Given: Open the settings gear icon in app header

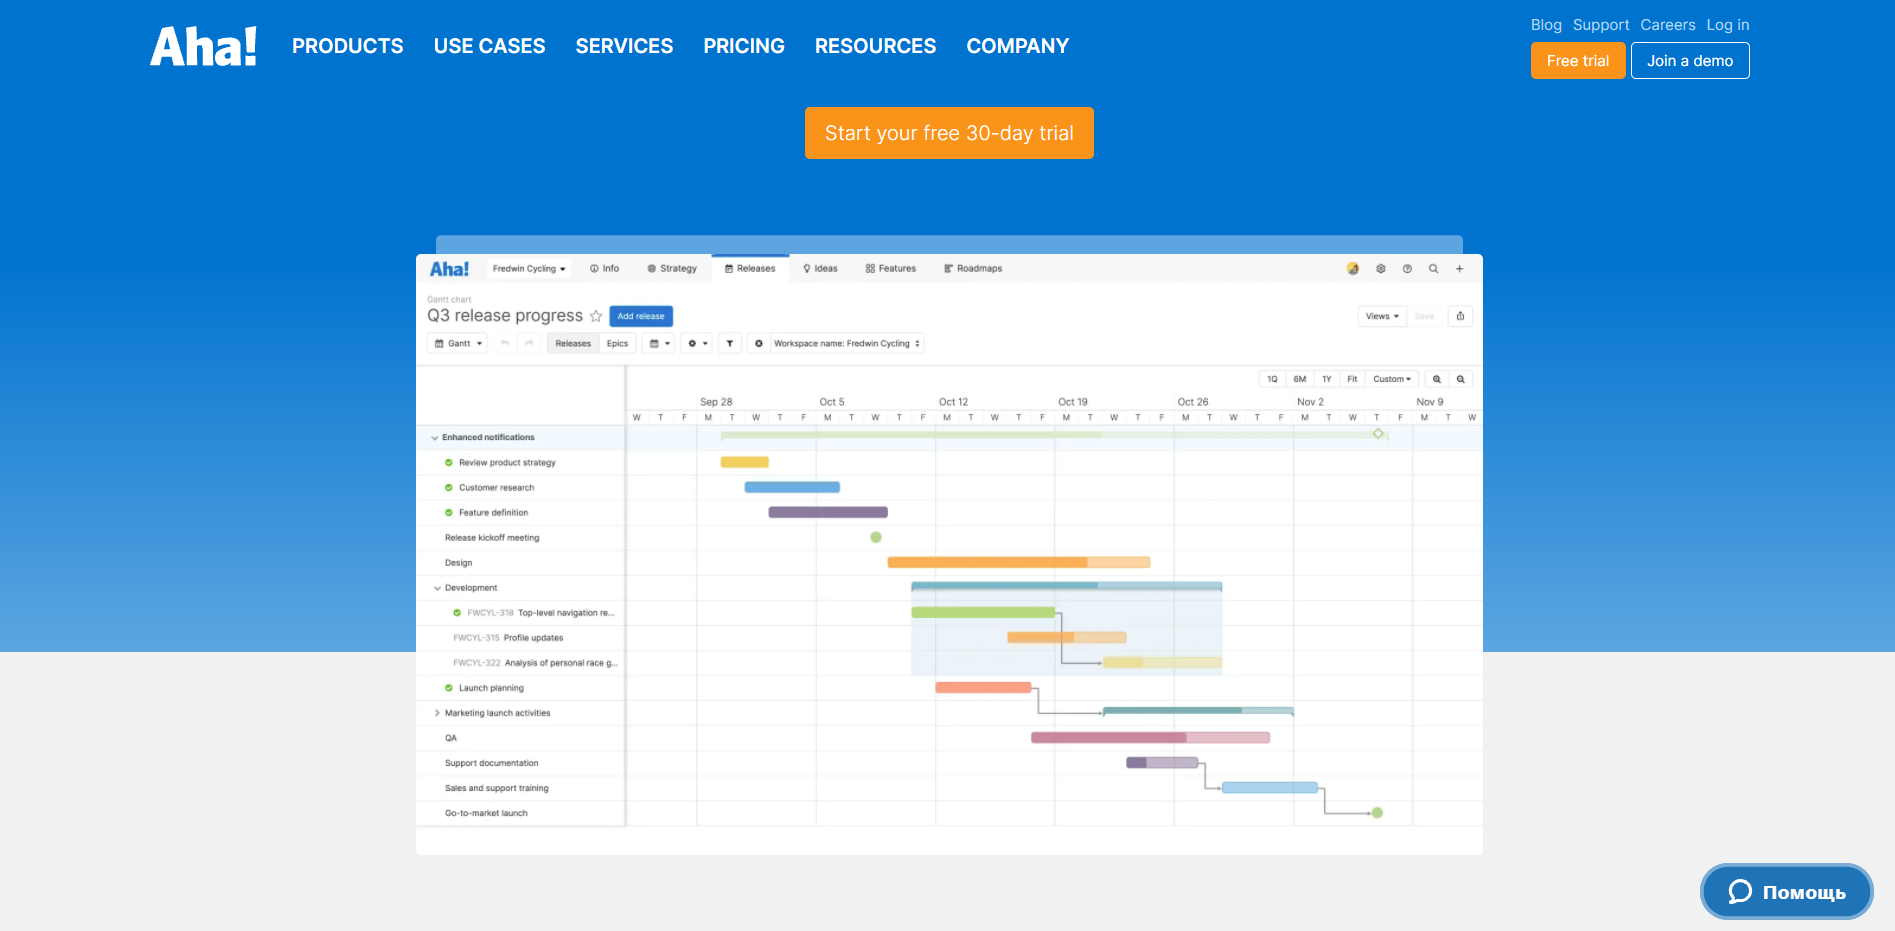Looking at the screenshot, I should coord(1381,269).
